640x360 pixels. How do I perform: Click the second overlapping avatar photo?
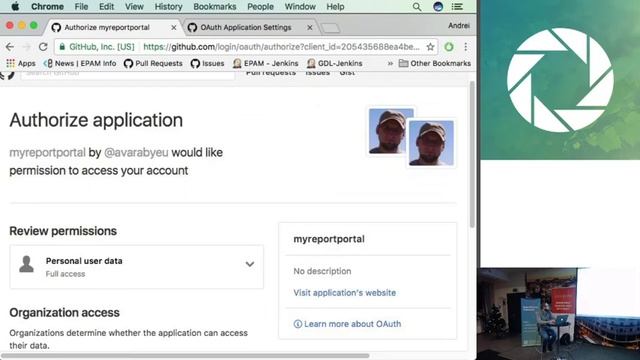tap(431, 144)
